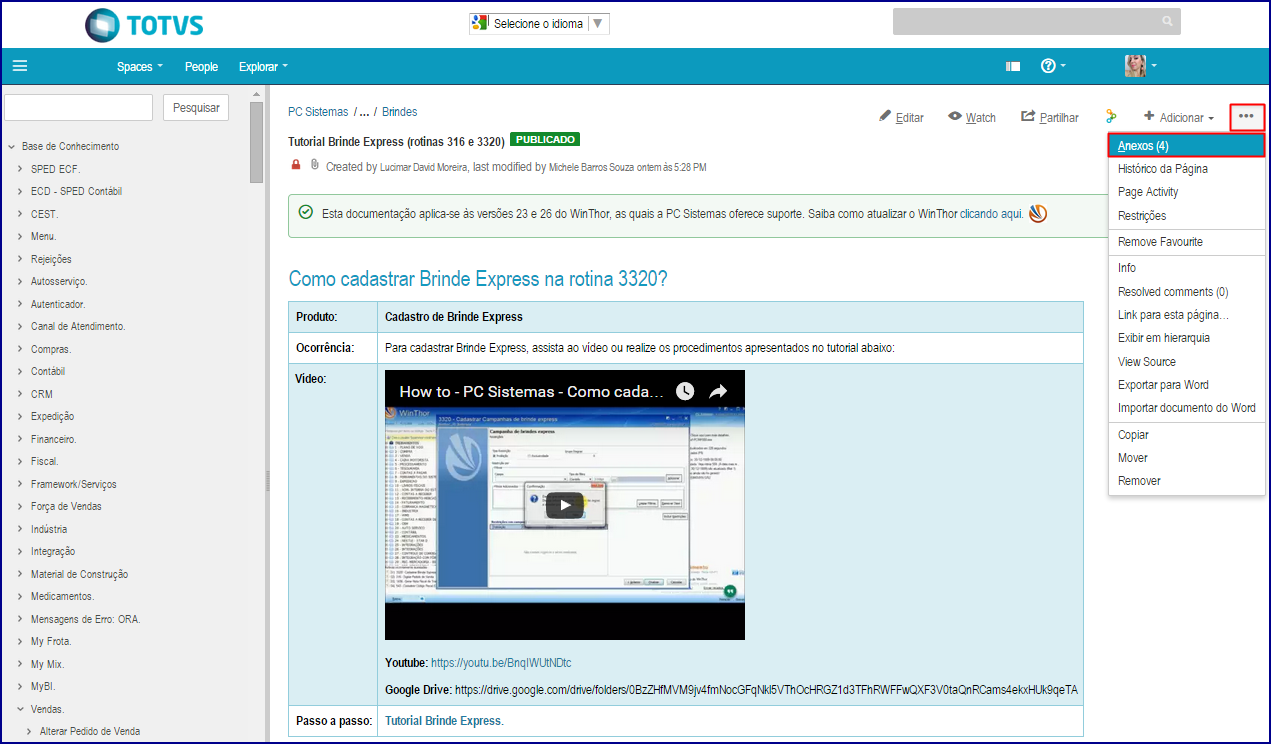
Task: Click Brindes breadcrumb link
Action: [400, 112]
